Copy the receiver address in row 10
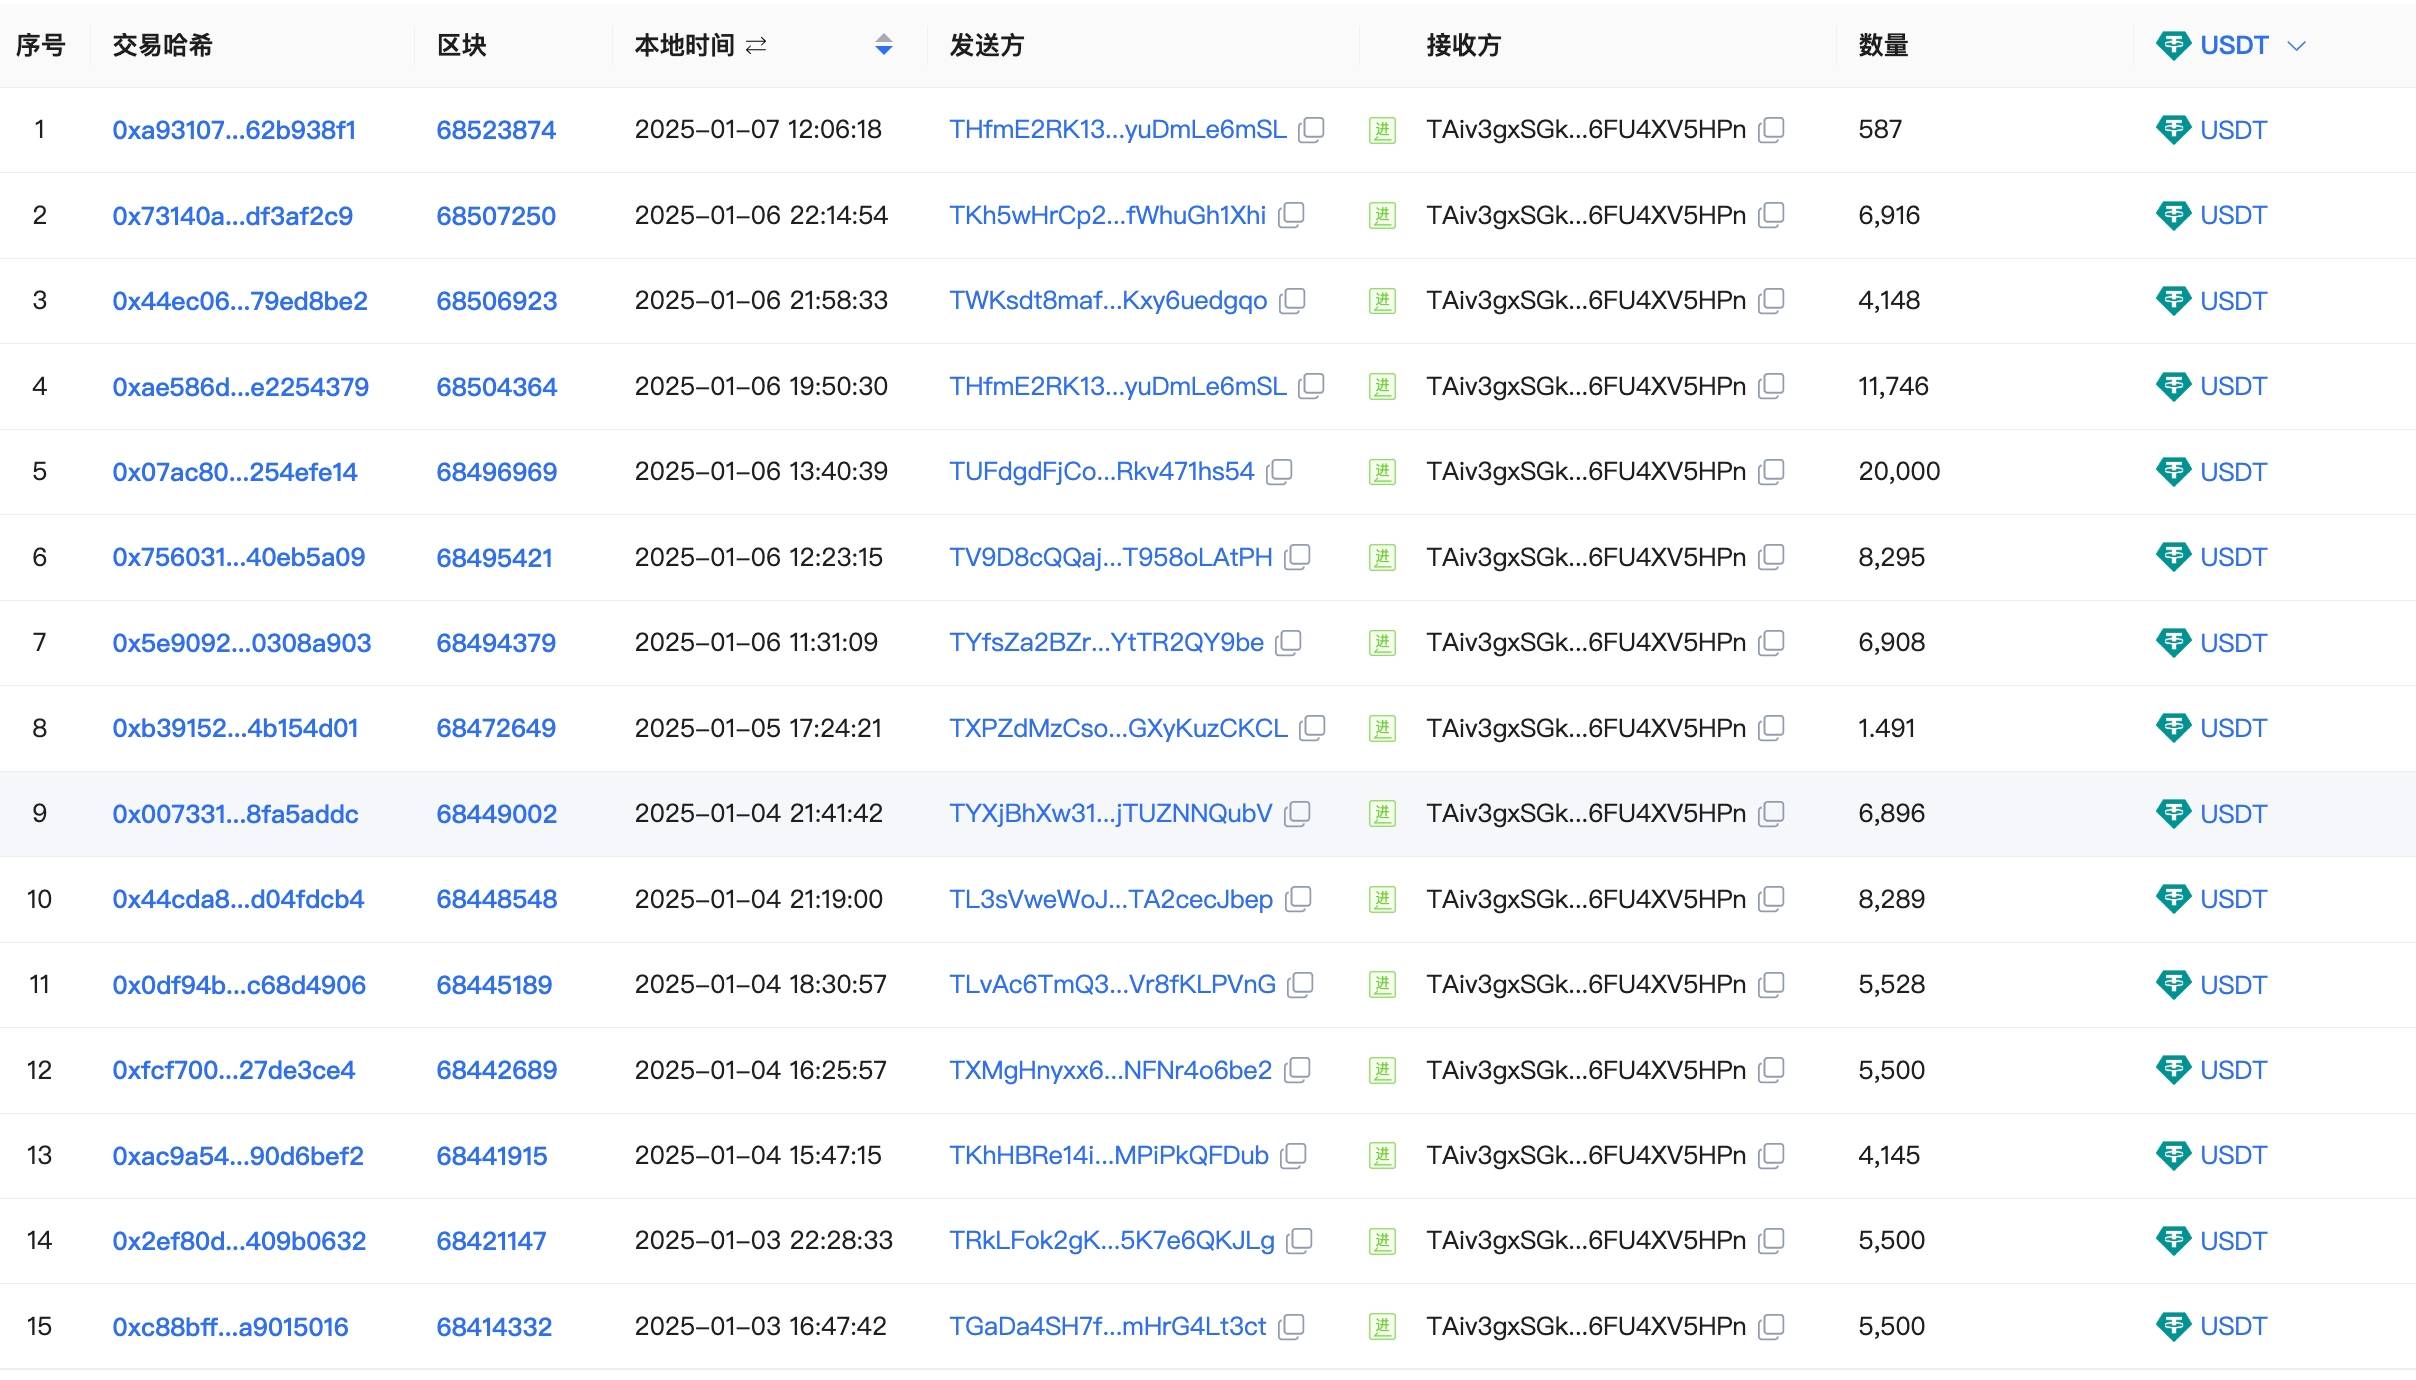The image size is (2416, 1380). click(1772, 899)
